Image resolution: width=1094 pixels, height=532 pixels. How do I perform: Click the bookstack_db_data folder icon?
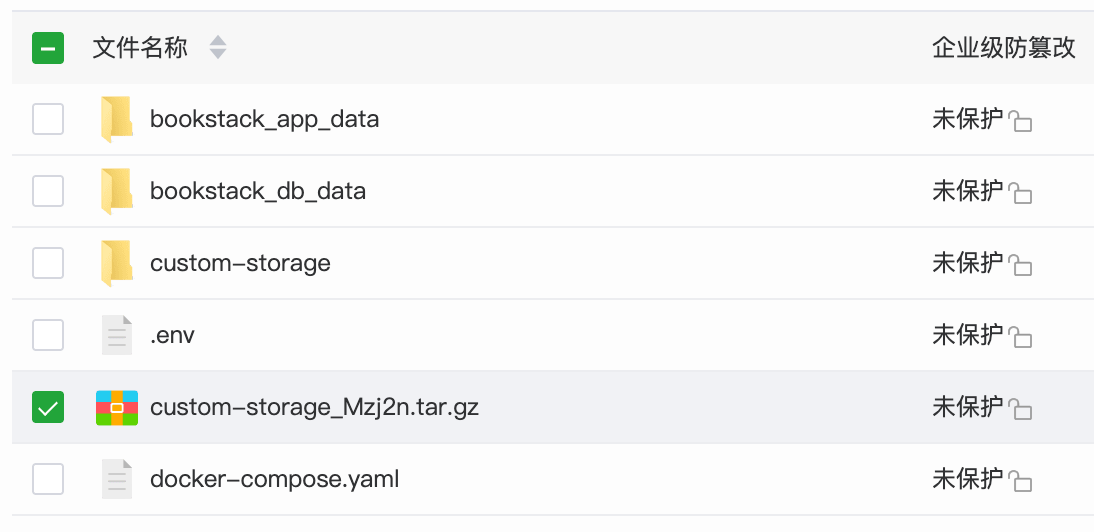[x=116, y=192]
